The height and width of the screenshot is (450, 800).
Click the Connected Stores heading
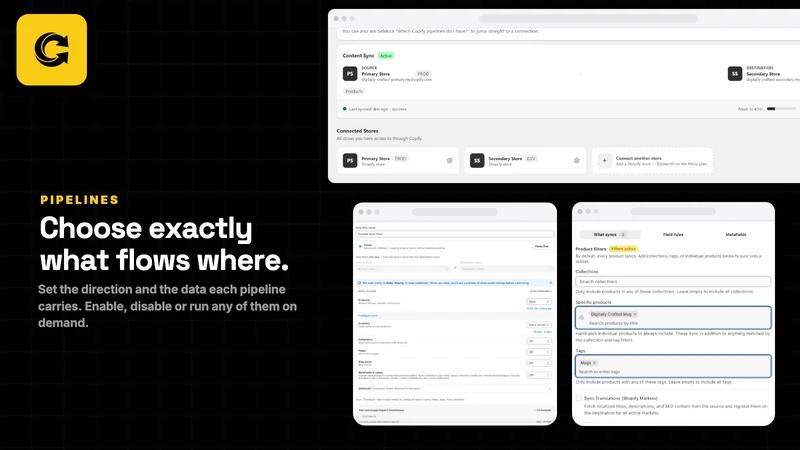pos(357,131)
